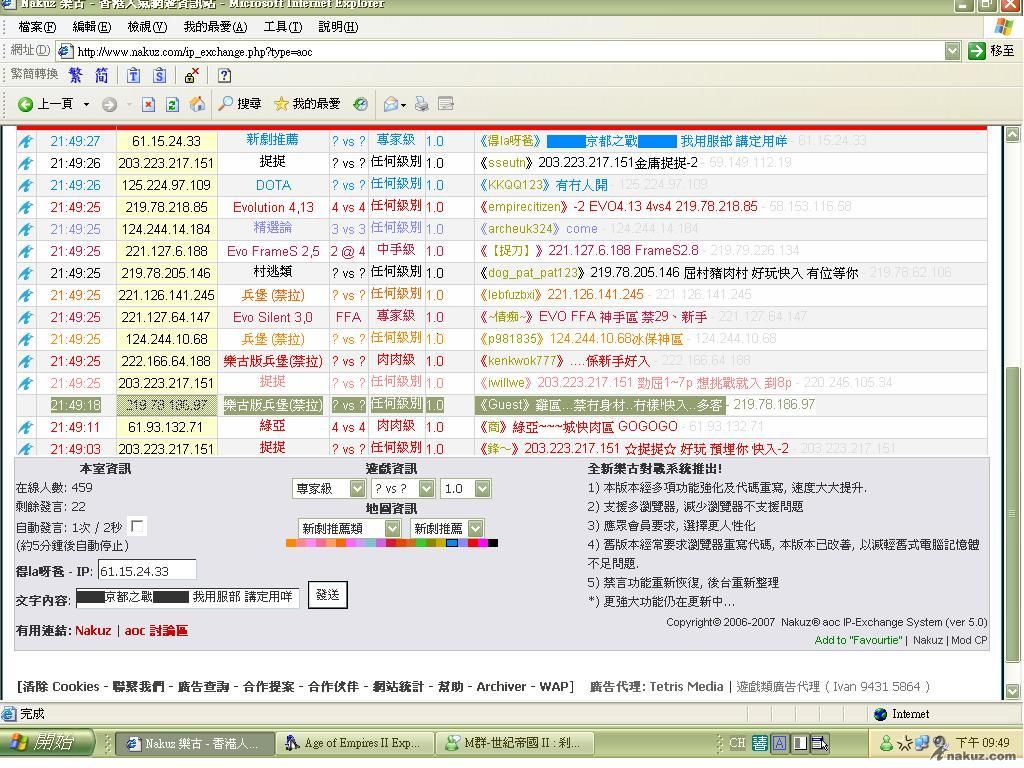Click the join icon in the DOTA row
1024x768 pixels.
(x=25, y=185)
